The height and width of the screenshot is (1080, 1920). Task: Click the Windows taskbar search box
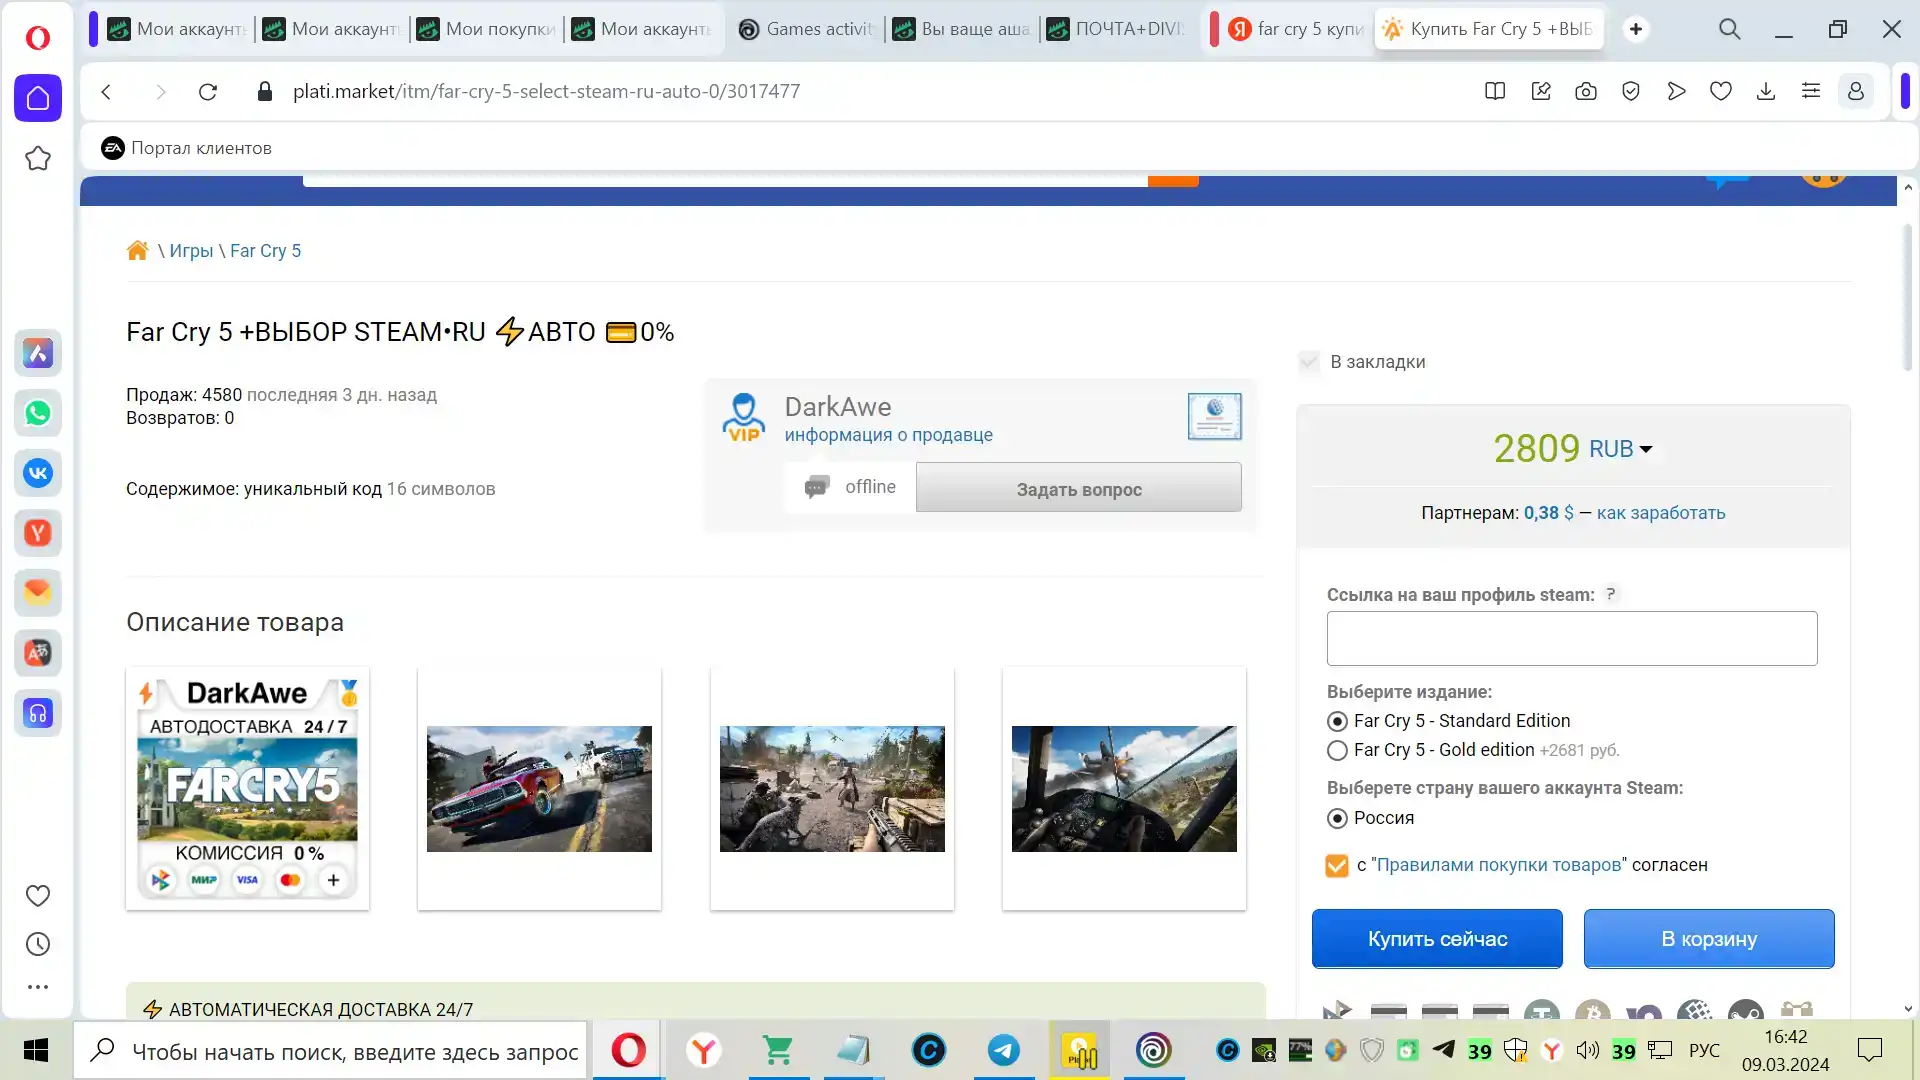tap(330, 1050)
